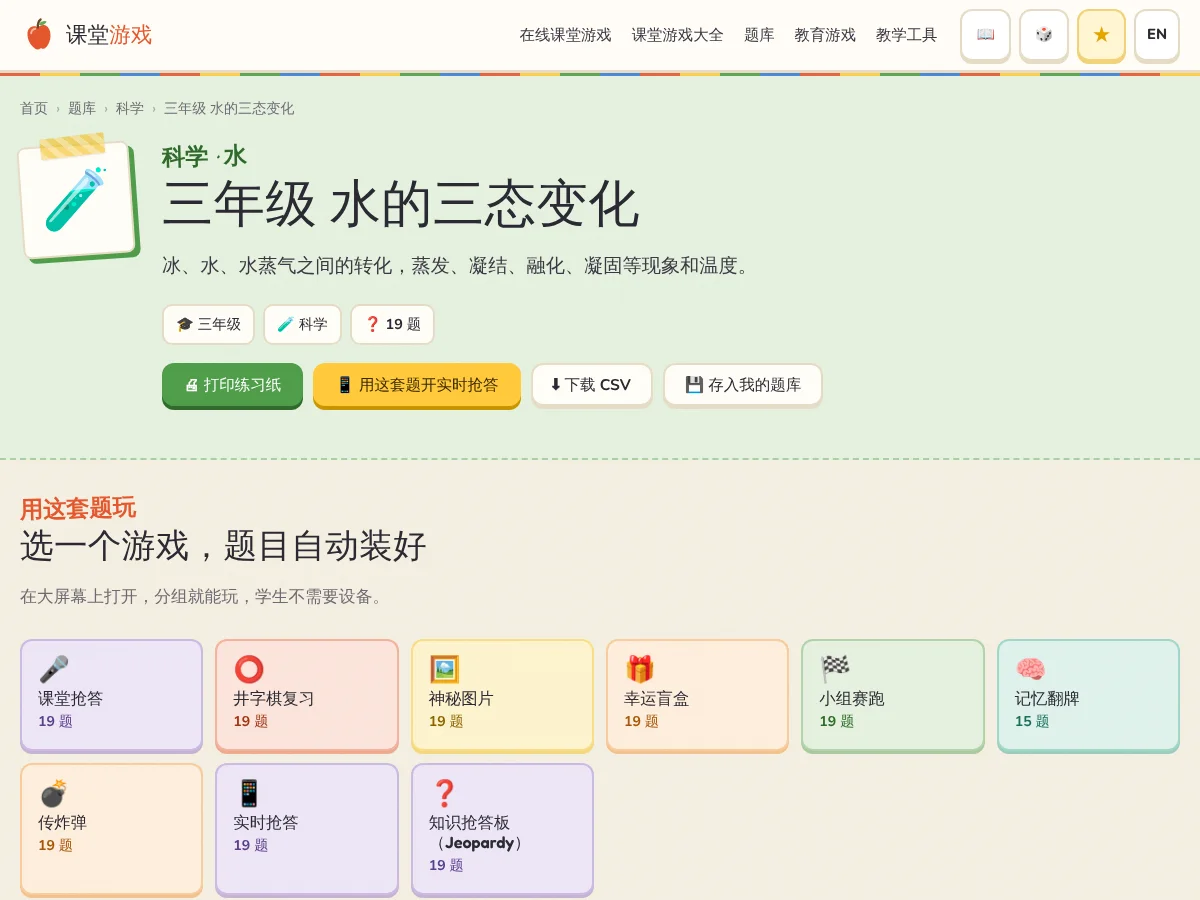Switch language with the EN button
This screenshot has width=1200, height=900.
tap(1157, 35)
